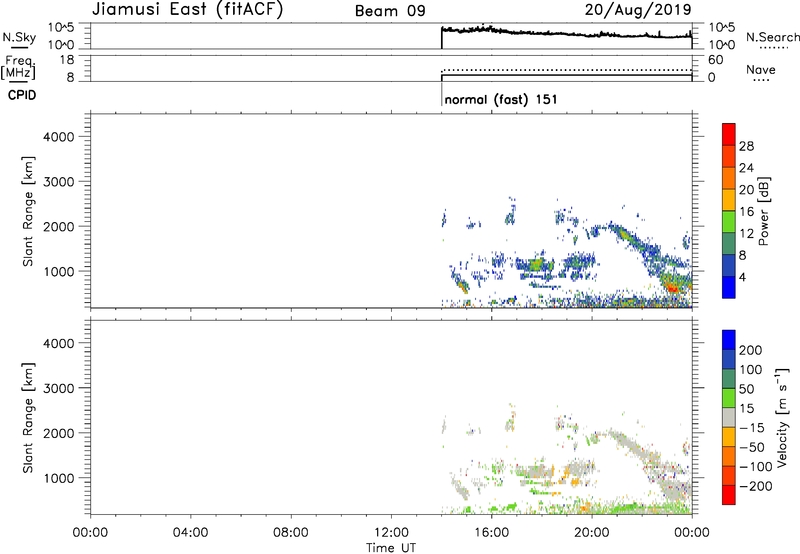Pick the red top segment of Power colorbar
Screen dimensions: 800x554
tap(729, 134)
